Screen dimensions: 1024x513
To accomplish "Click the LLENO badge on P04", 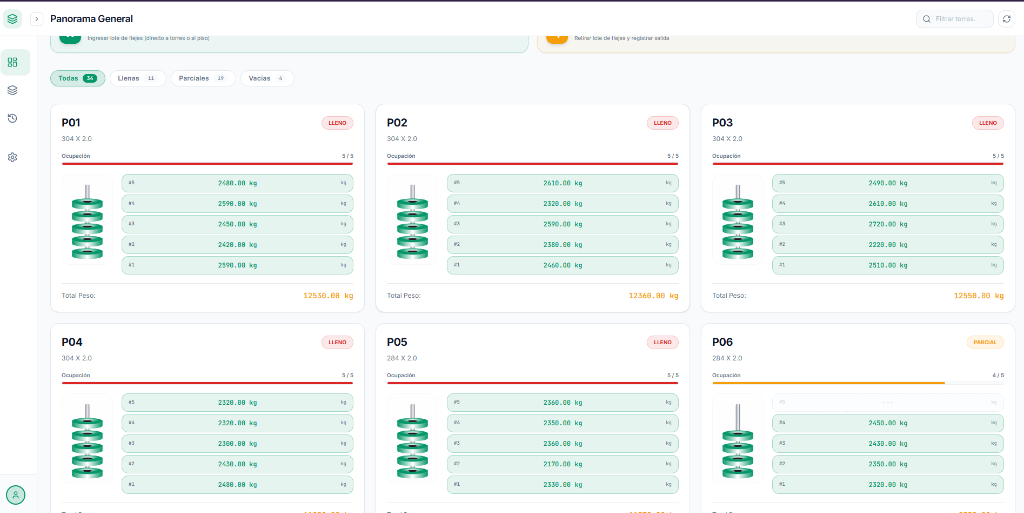I will click(337, 342).
